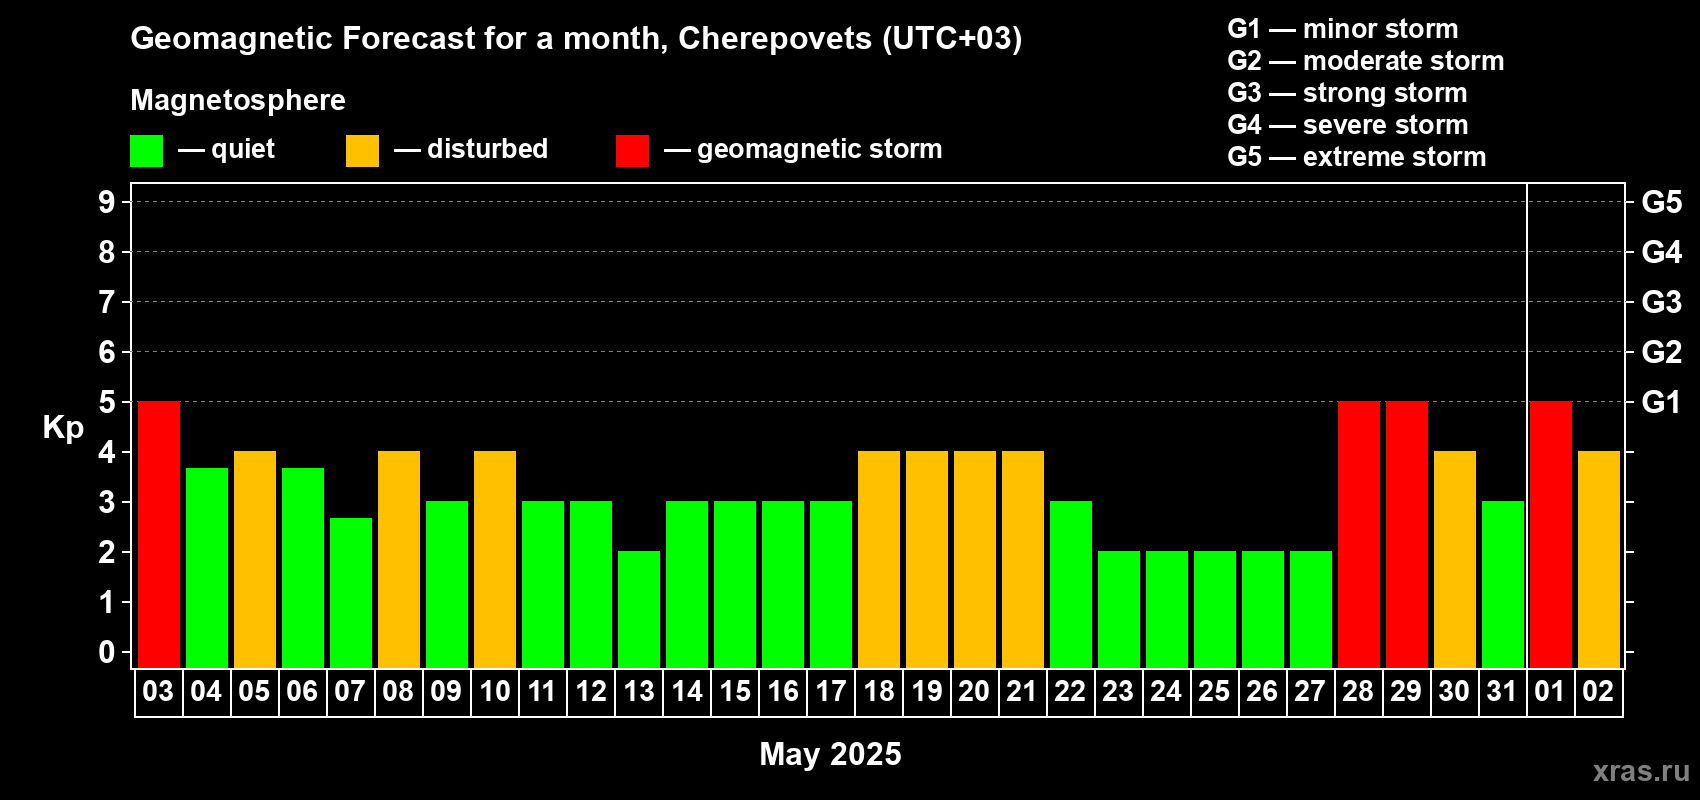The image size is (1700, 800).
Task: Click the May 2025 month label
Action: pyautogui.click(x=830, y=754)
